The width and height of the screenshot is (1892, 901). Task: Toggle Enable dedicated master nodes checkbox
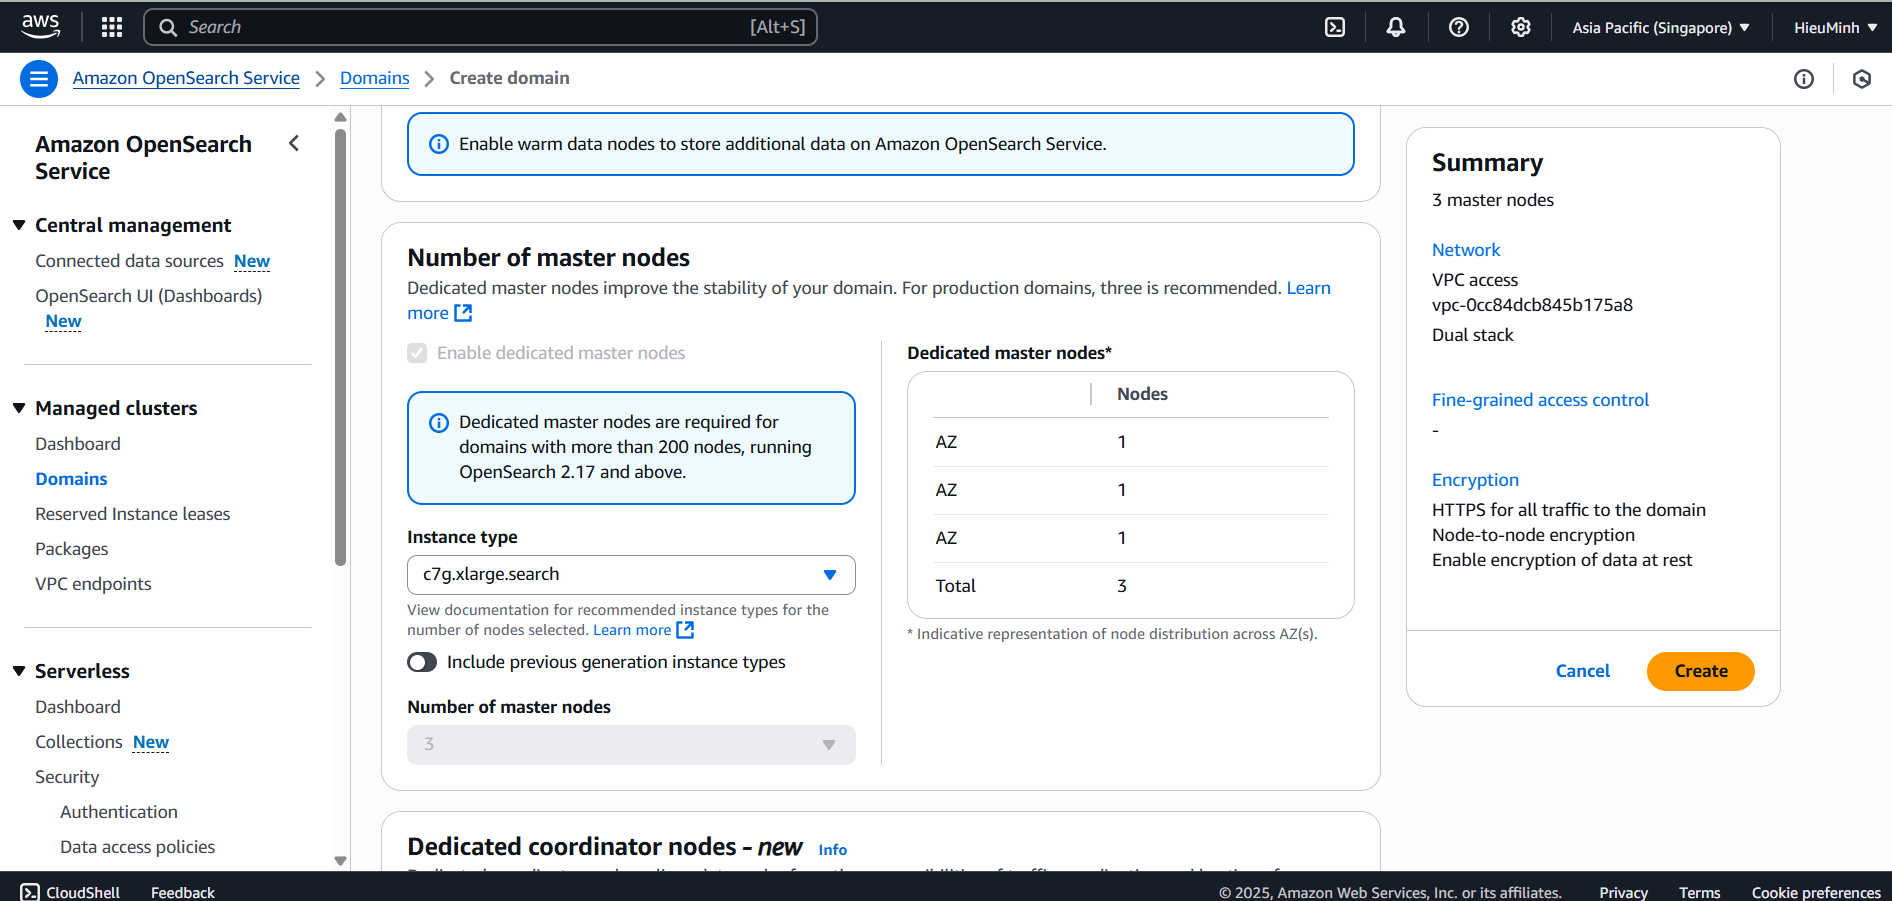pos(417,353)
